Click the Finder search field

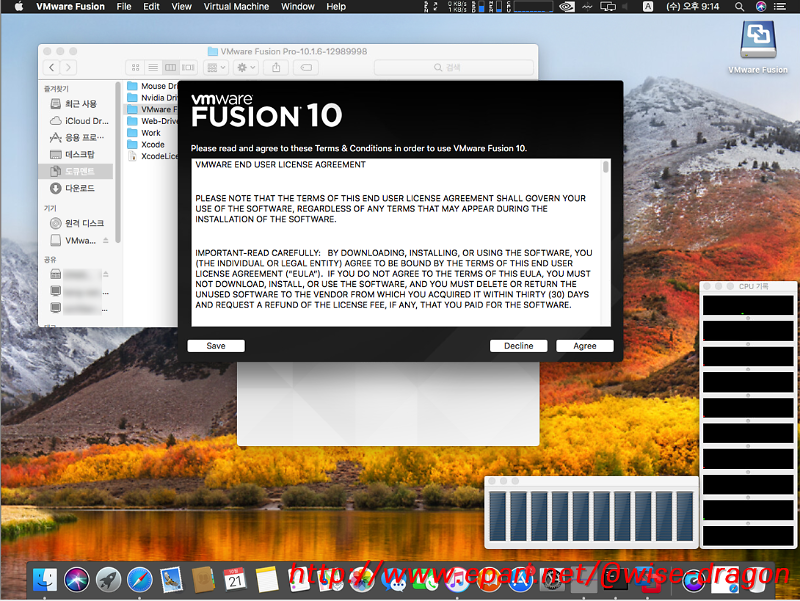(x=454, y=67)
